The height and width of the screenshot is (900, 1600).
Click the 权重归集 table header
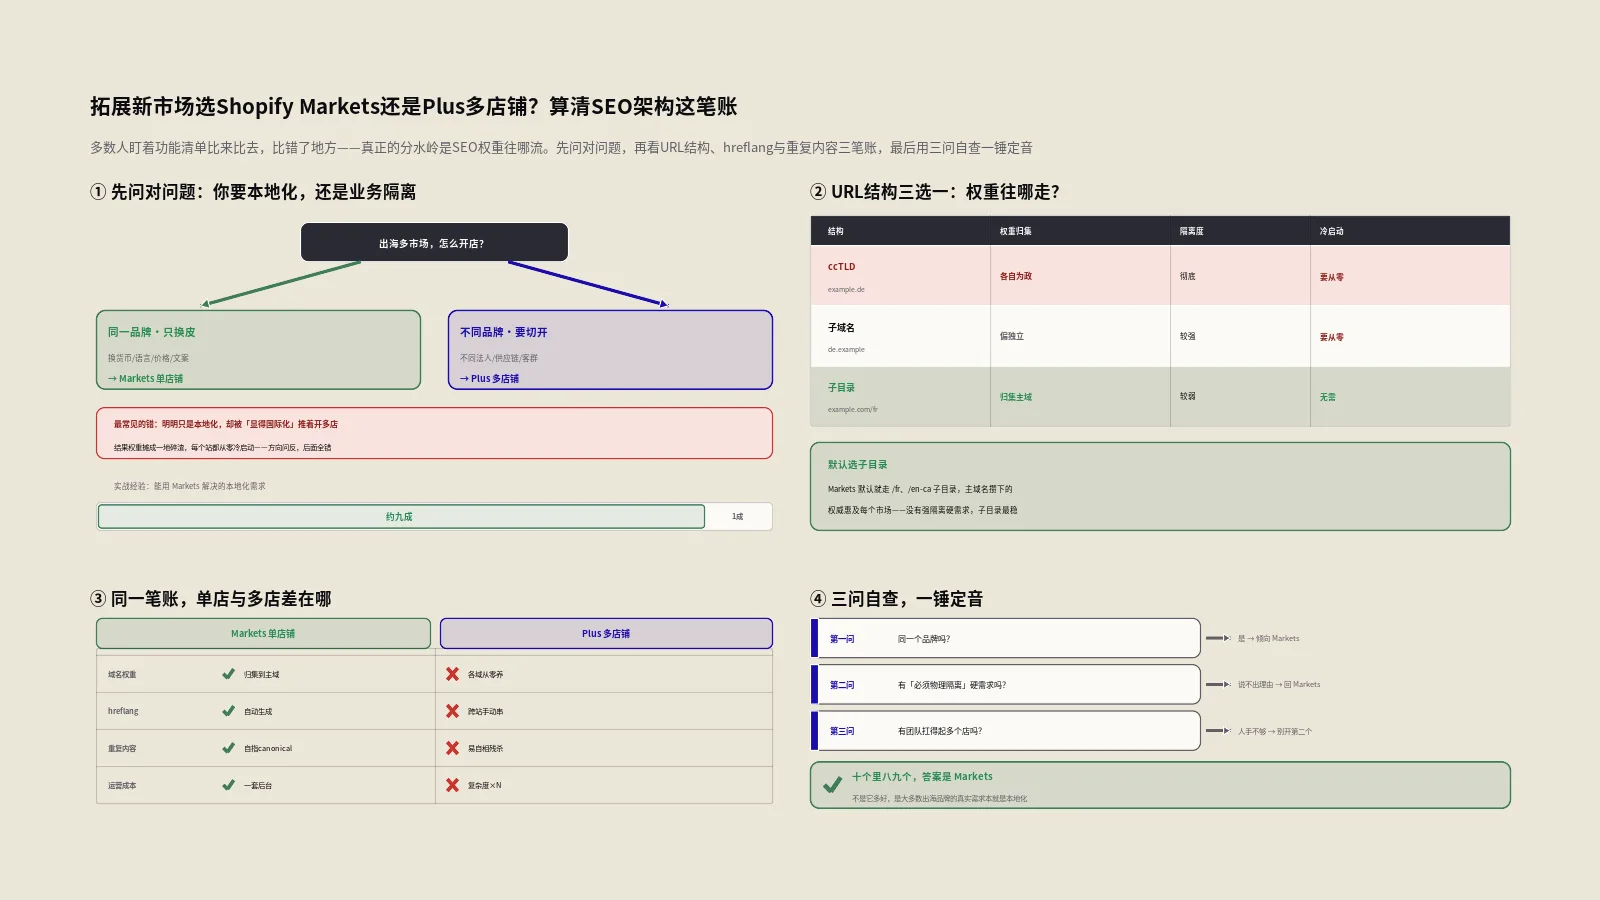tap(1016, 231)
